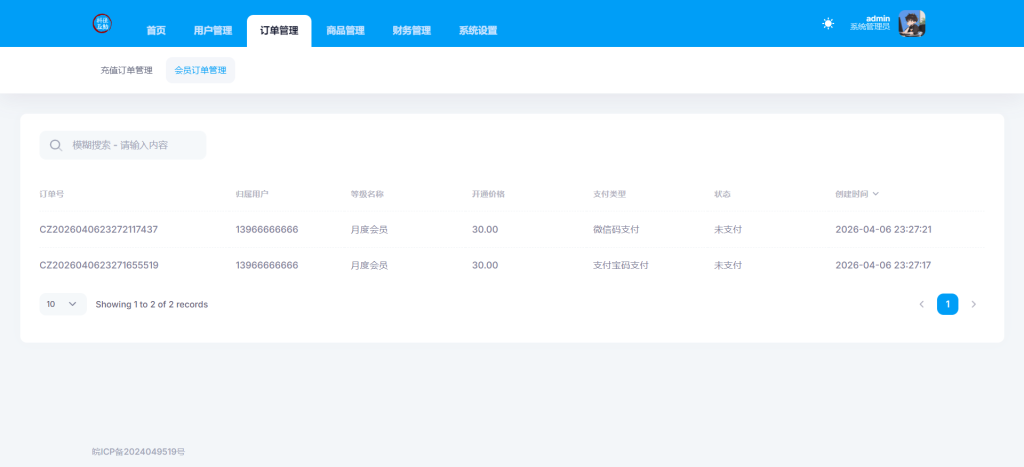Select the 会员订单管理 tab
Screen dimensions: 1024x467
(200, 70)
